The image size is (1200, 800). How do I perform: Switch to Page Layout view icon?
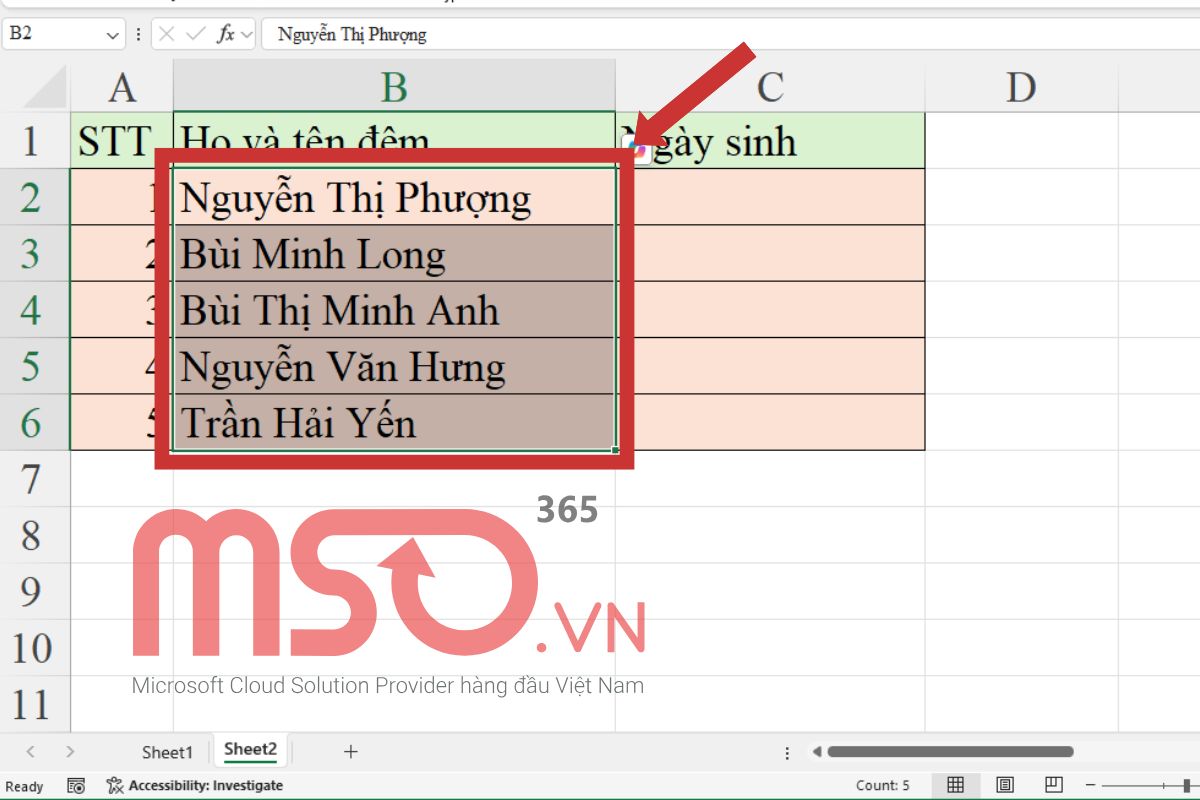(1005, 785)
